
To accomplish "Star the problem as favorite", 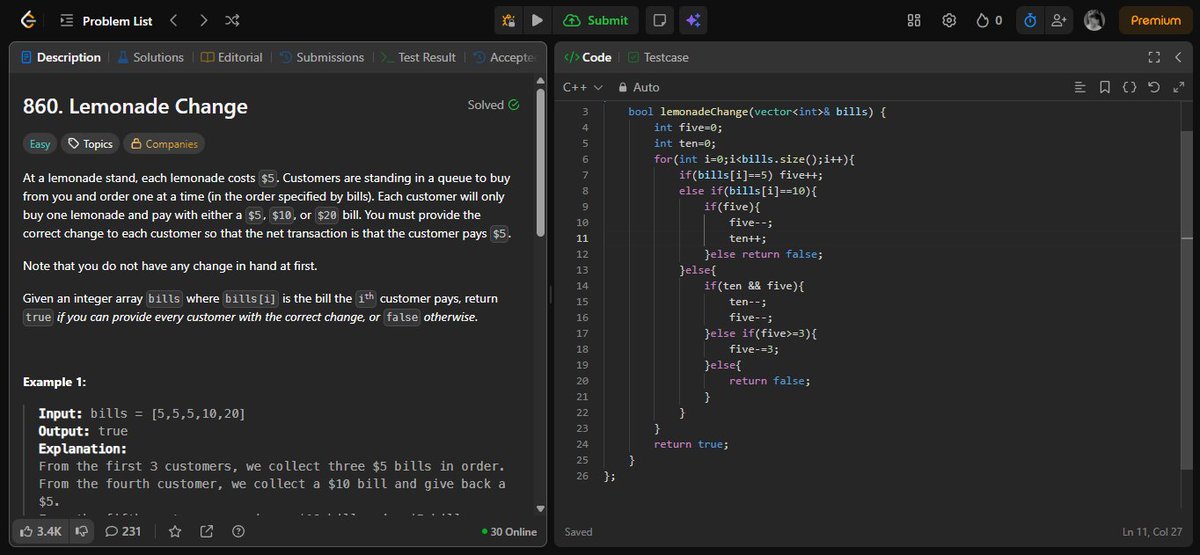I will 175,531.
